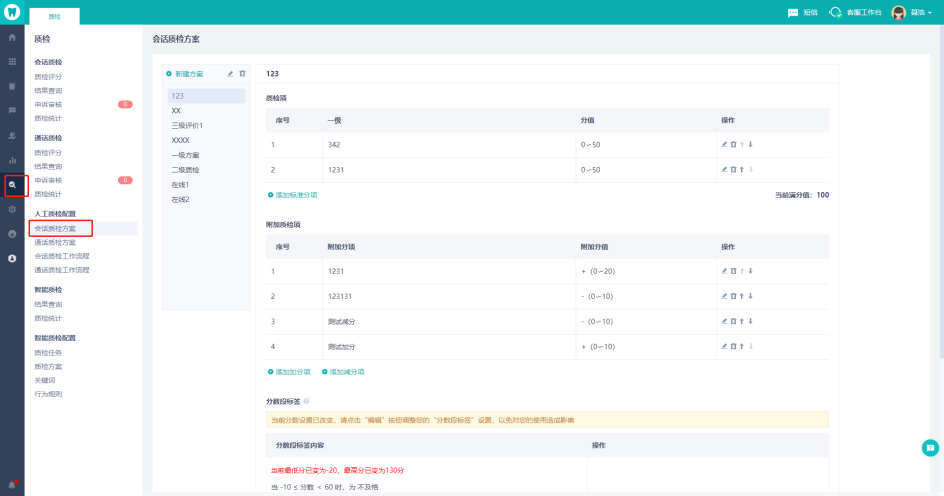The width and height of the screenshot is (944, 496).
Task: Open the home icon in left navigation bar
Action: coord(12,37)
